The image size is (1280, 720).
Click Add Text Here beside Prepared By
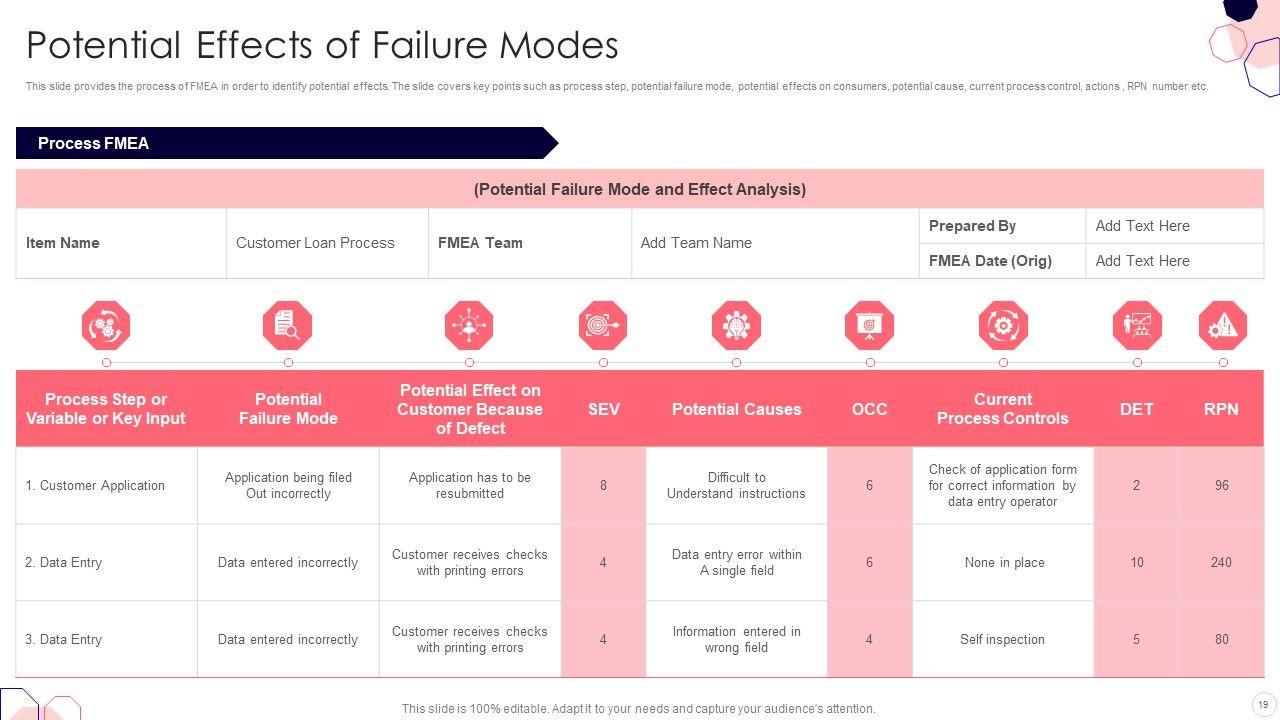click(x=1142, y=226)
